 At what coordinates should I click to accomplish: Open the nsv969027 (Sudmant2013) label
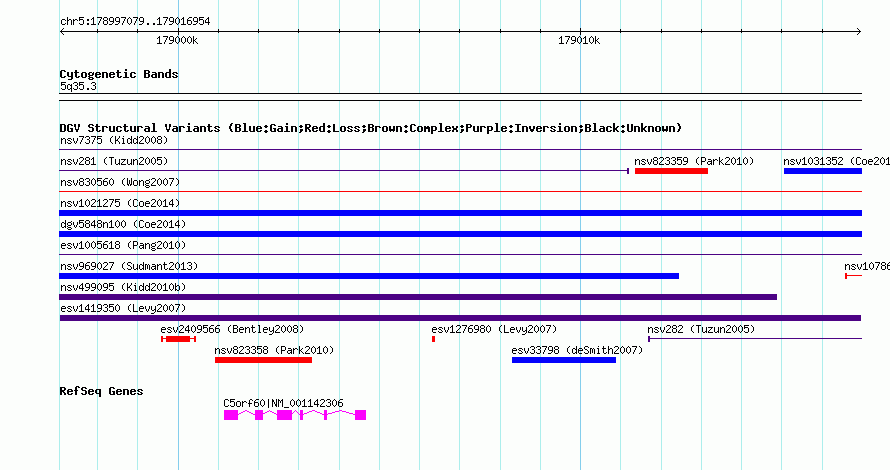tap(129, 266)
